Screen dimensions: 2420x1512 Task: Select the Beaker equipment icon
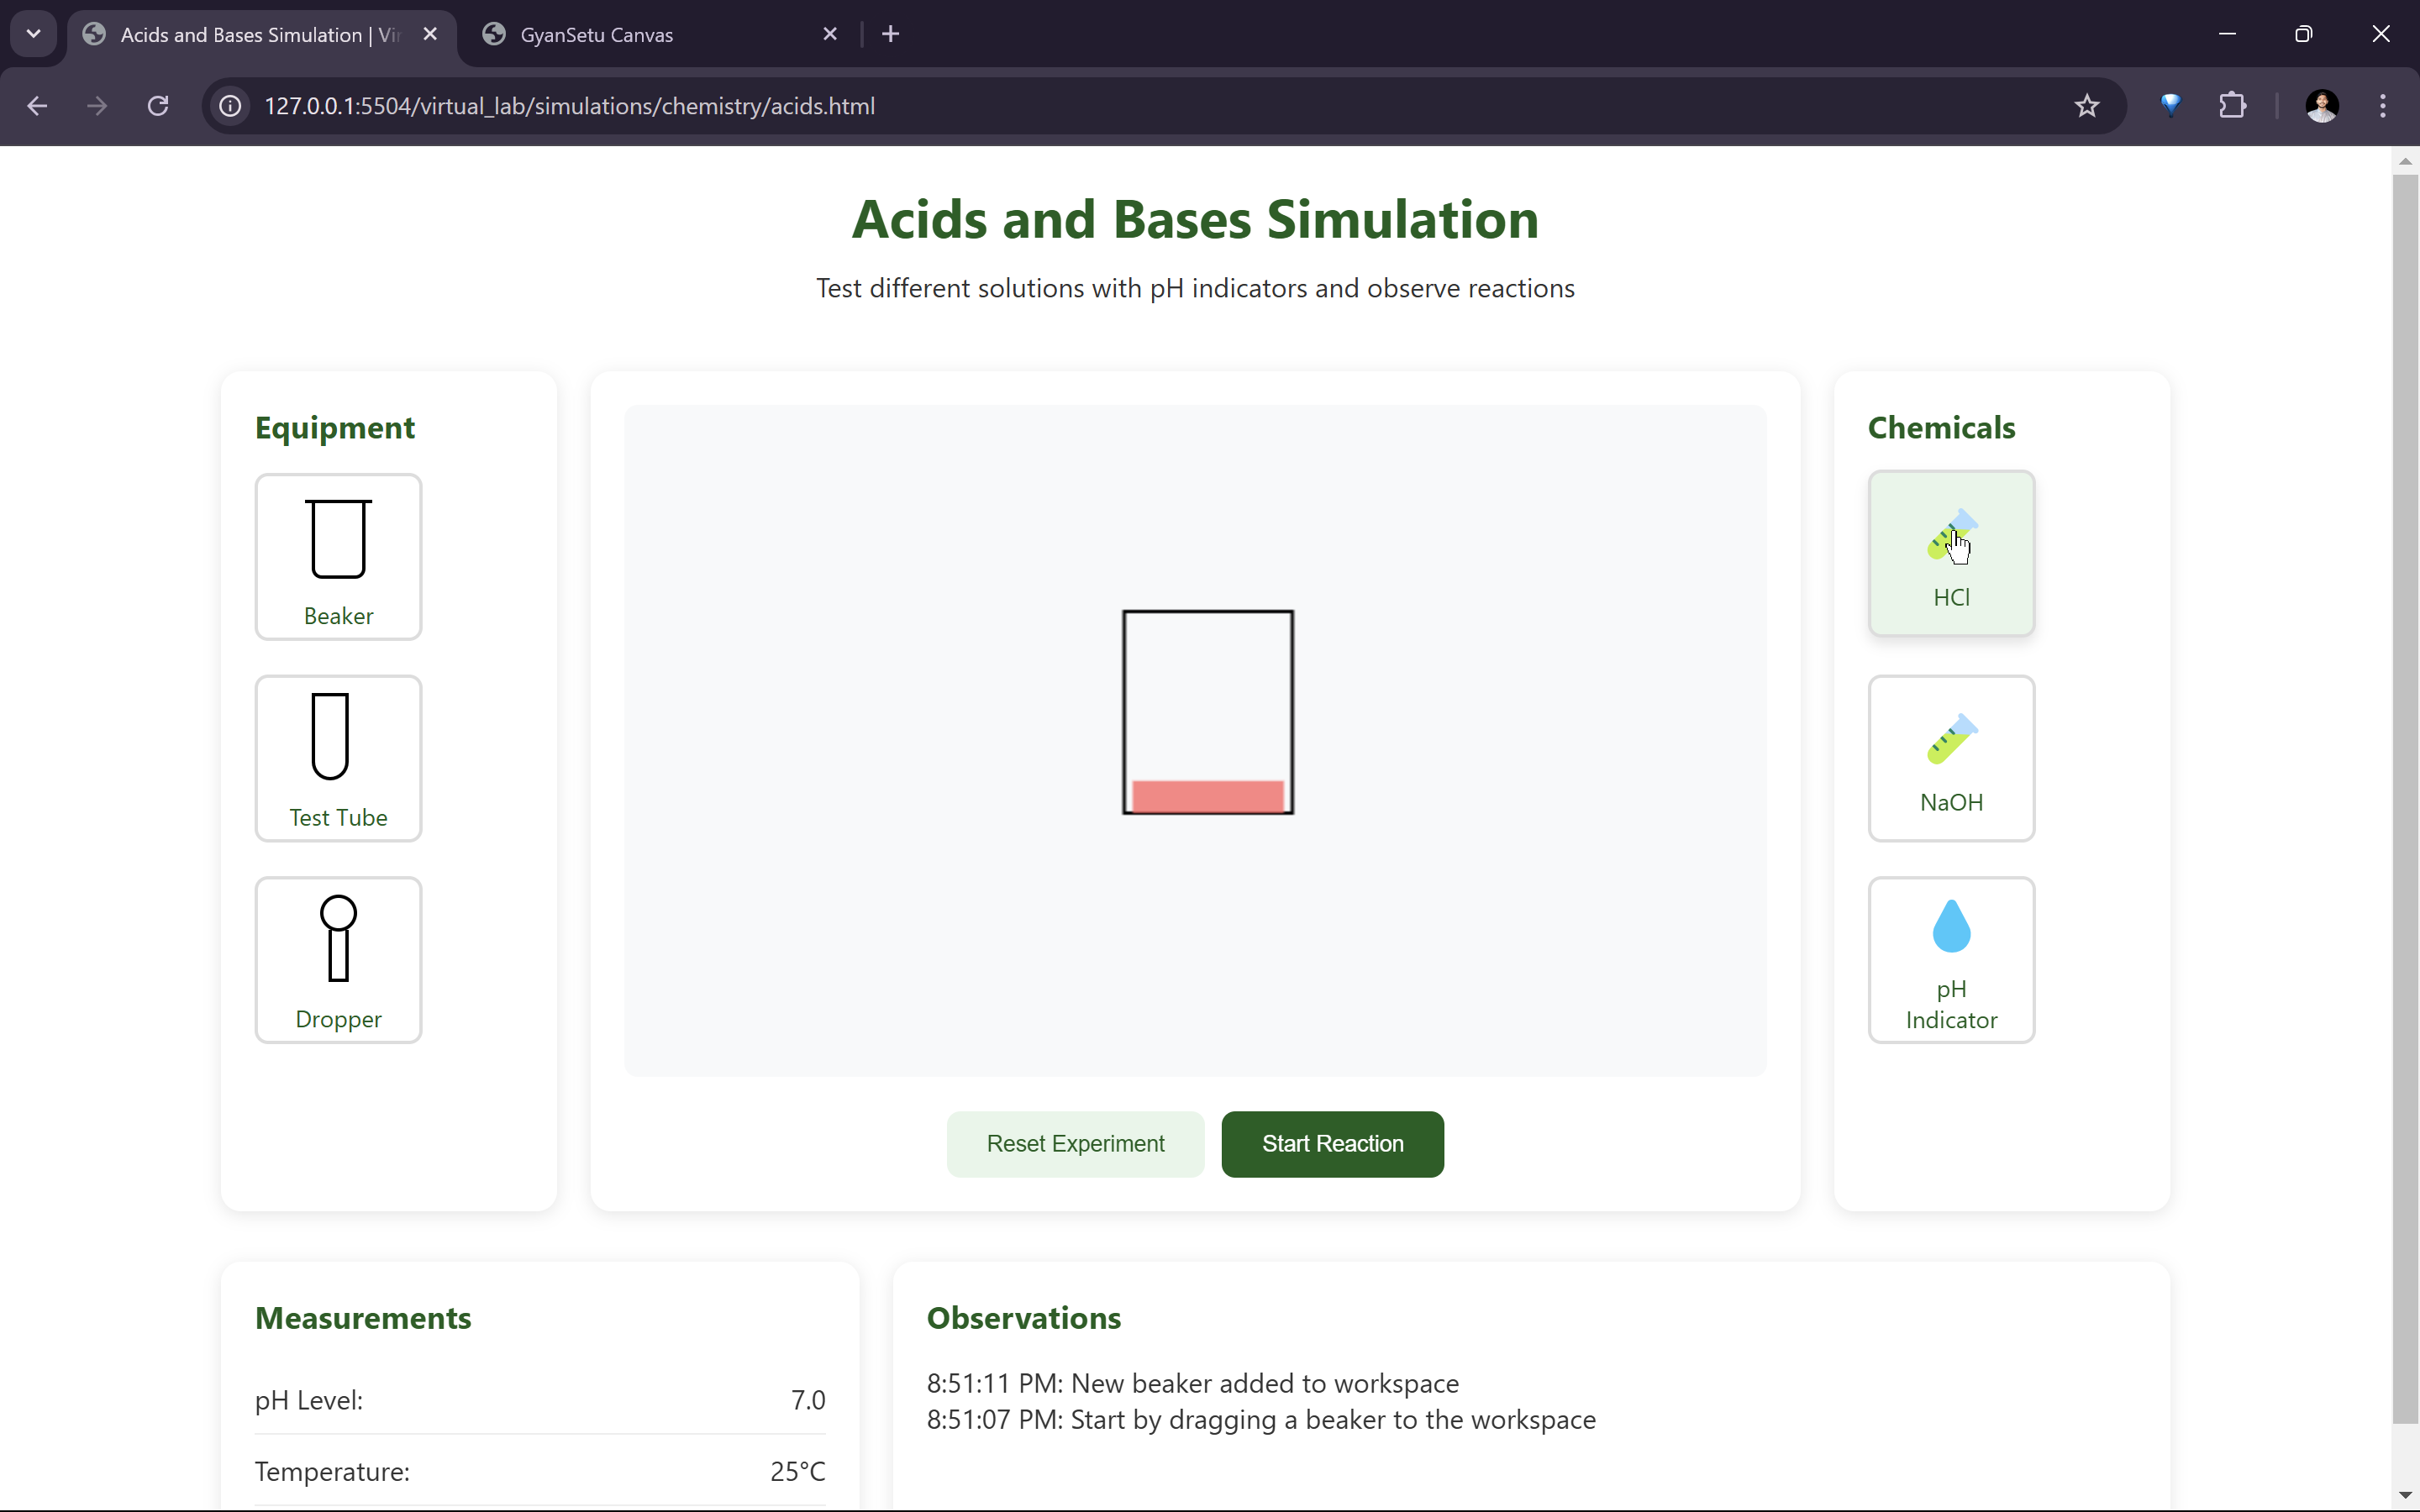tap(338, 556)
